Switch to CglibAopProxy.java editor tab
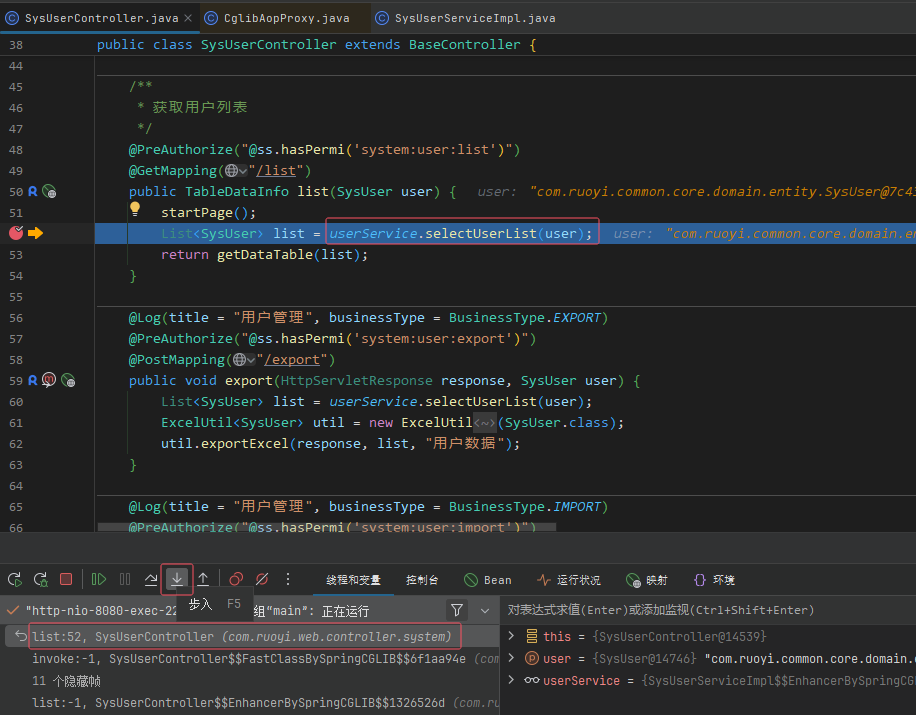The height and width of the screenshot is (715, 916). point(286,18)
